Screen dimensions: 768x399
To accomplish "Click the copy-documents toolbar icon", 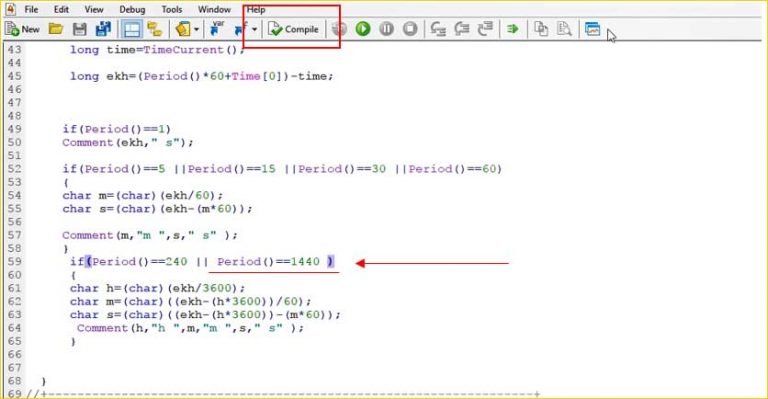I will tap(541, 29).
